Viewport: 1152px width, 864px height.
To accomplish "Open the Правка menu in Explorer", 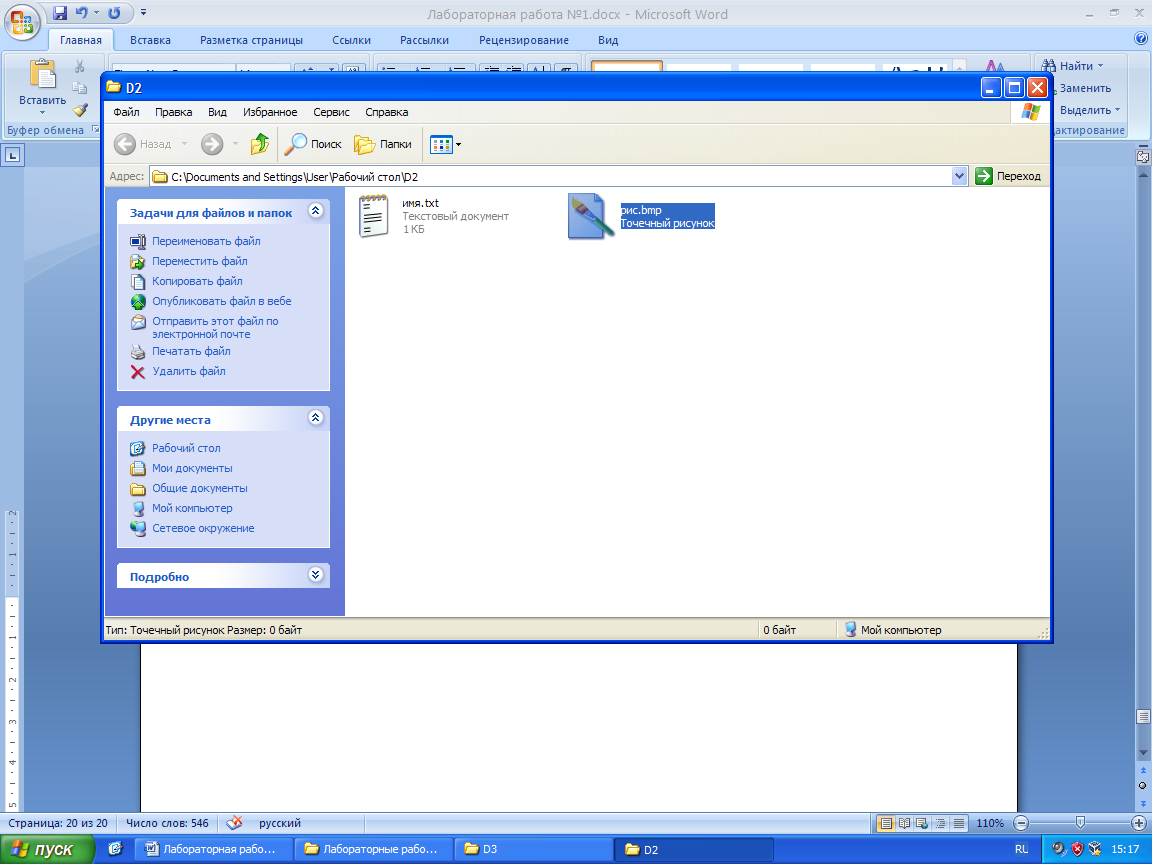I will [x=173, y=112].
